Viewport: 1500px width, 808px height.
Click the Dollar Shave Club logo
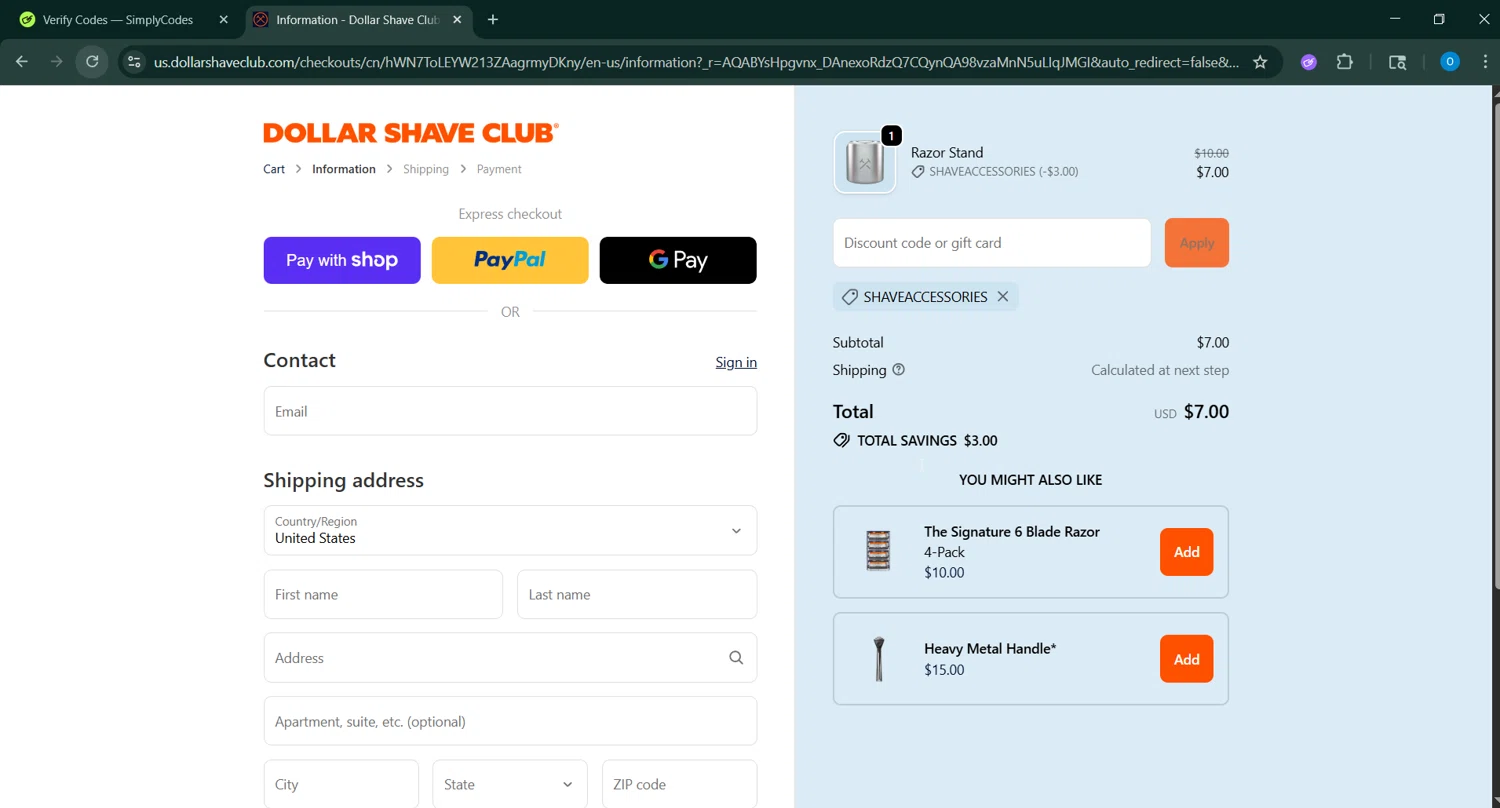(411, 133)
